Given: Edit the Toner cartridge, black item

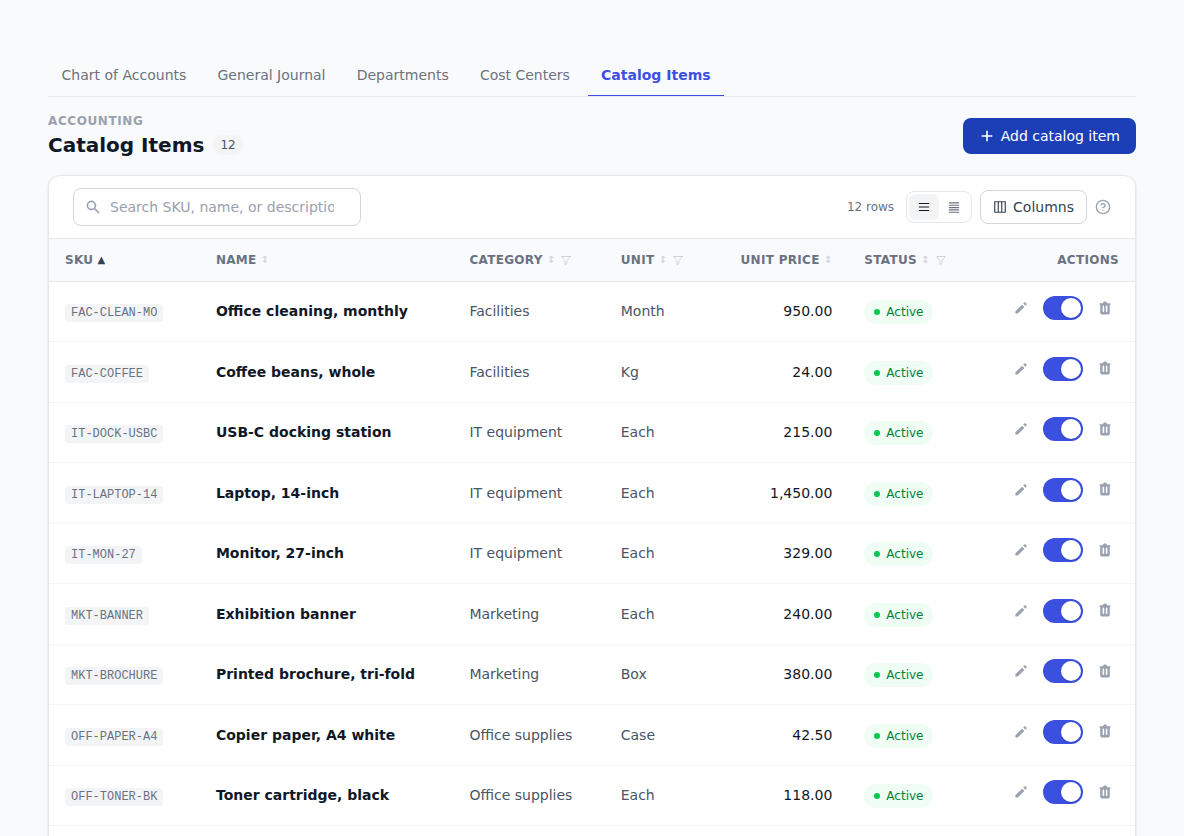Looking at the screenshot, I should 1020,792.
